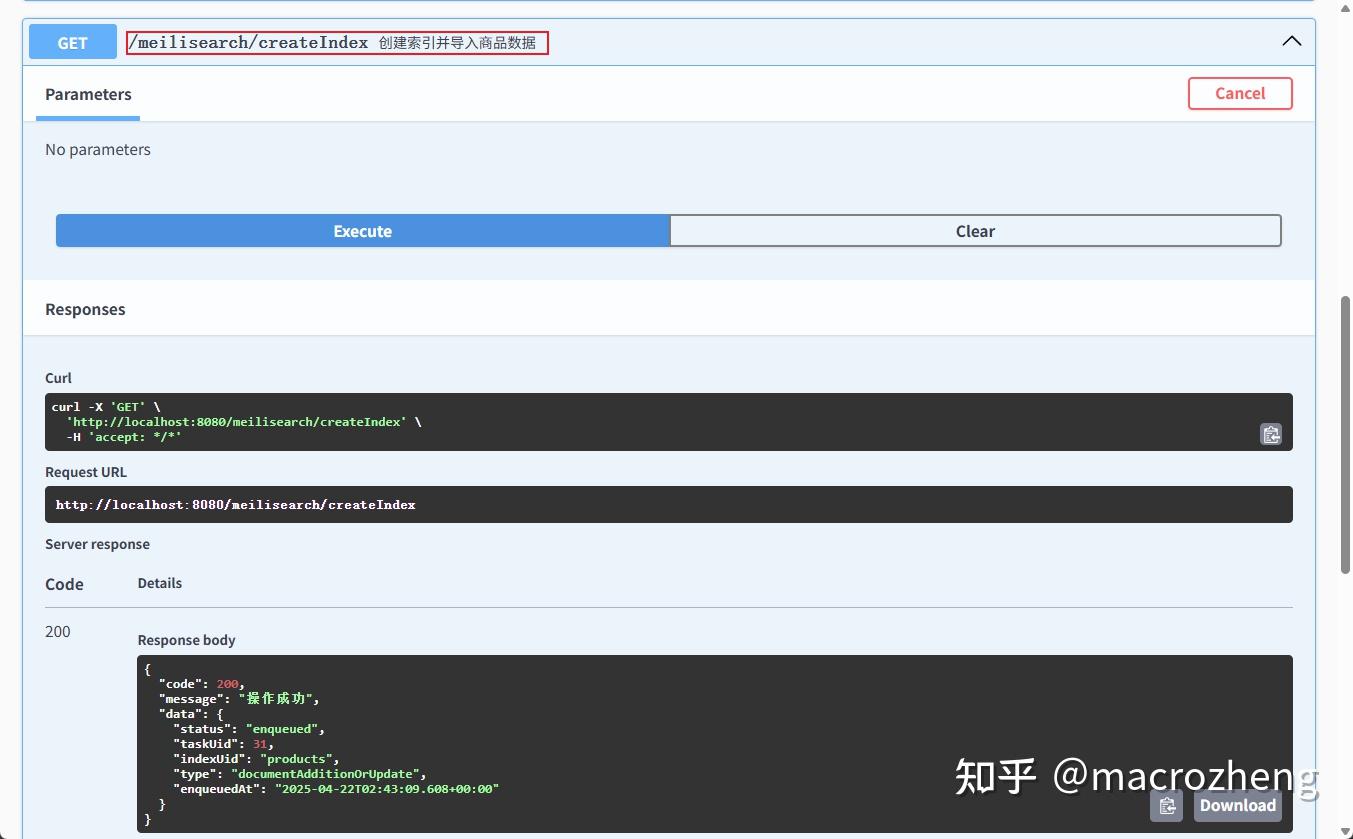Execute the createIndex request

[x=362, y=230]
